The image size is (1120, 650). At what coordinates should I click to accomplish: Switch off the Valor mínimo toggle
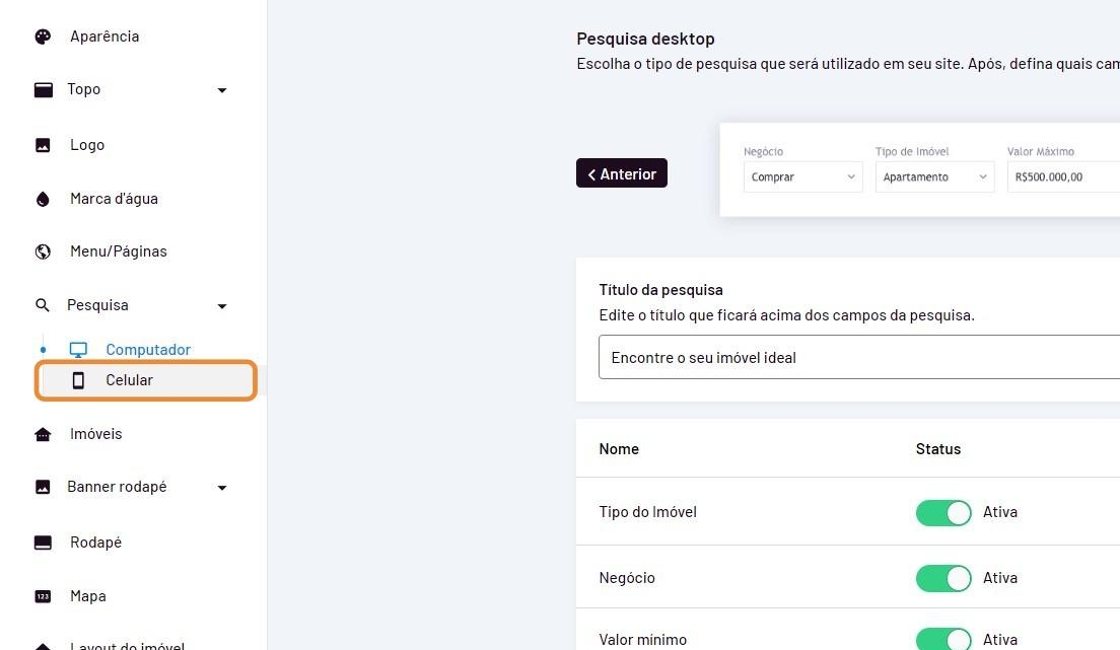(943, 639)
